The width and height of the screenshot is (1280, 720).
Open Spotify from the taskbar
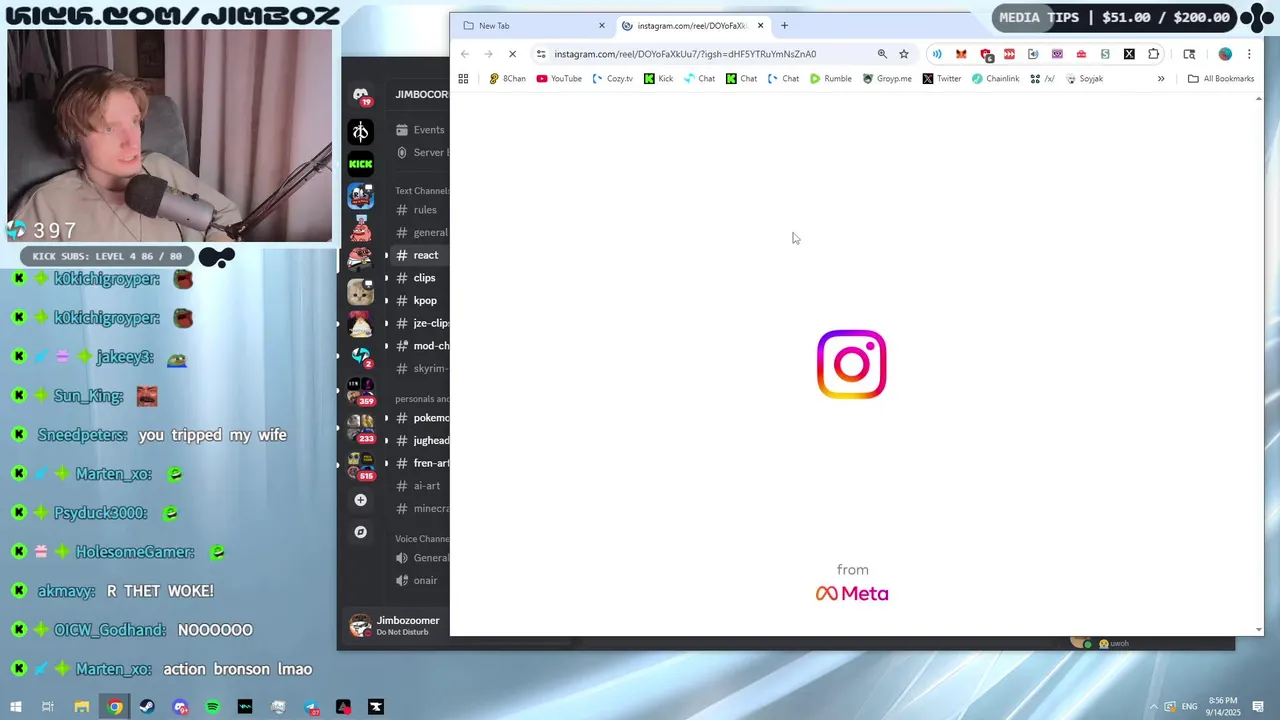coord(212,707)
